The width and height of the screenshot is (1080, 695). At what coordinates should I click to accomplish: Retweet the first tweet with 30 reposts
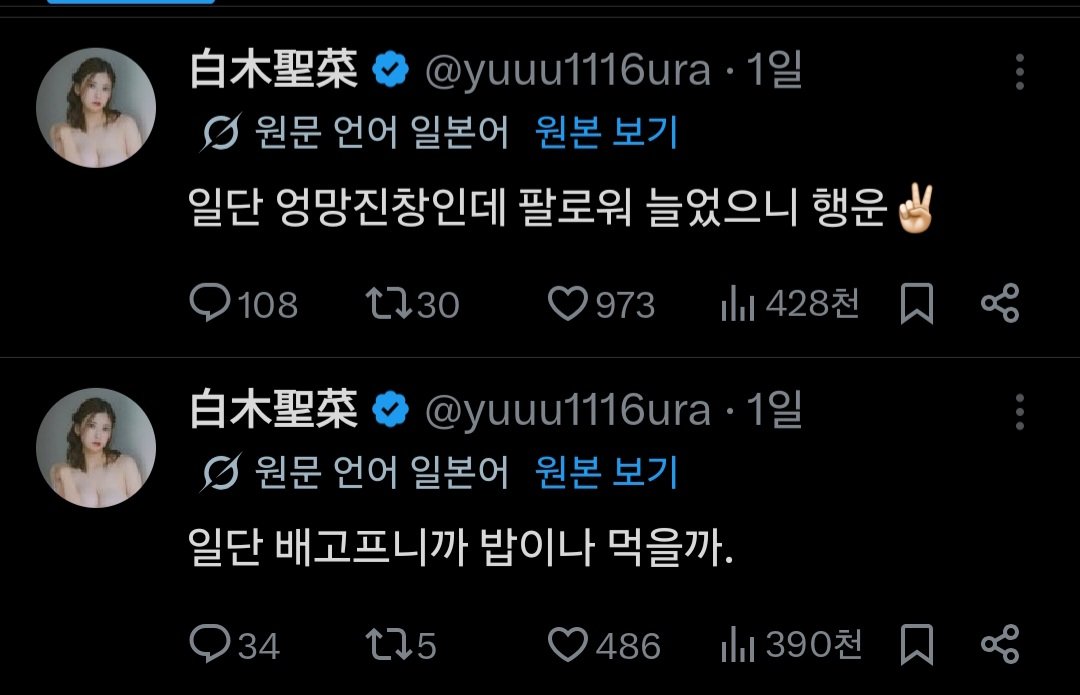(x=412, y=303)
